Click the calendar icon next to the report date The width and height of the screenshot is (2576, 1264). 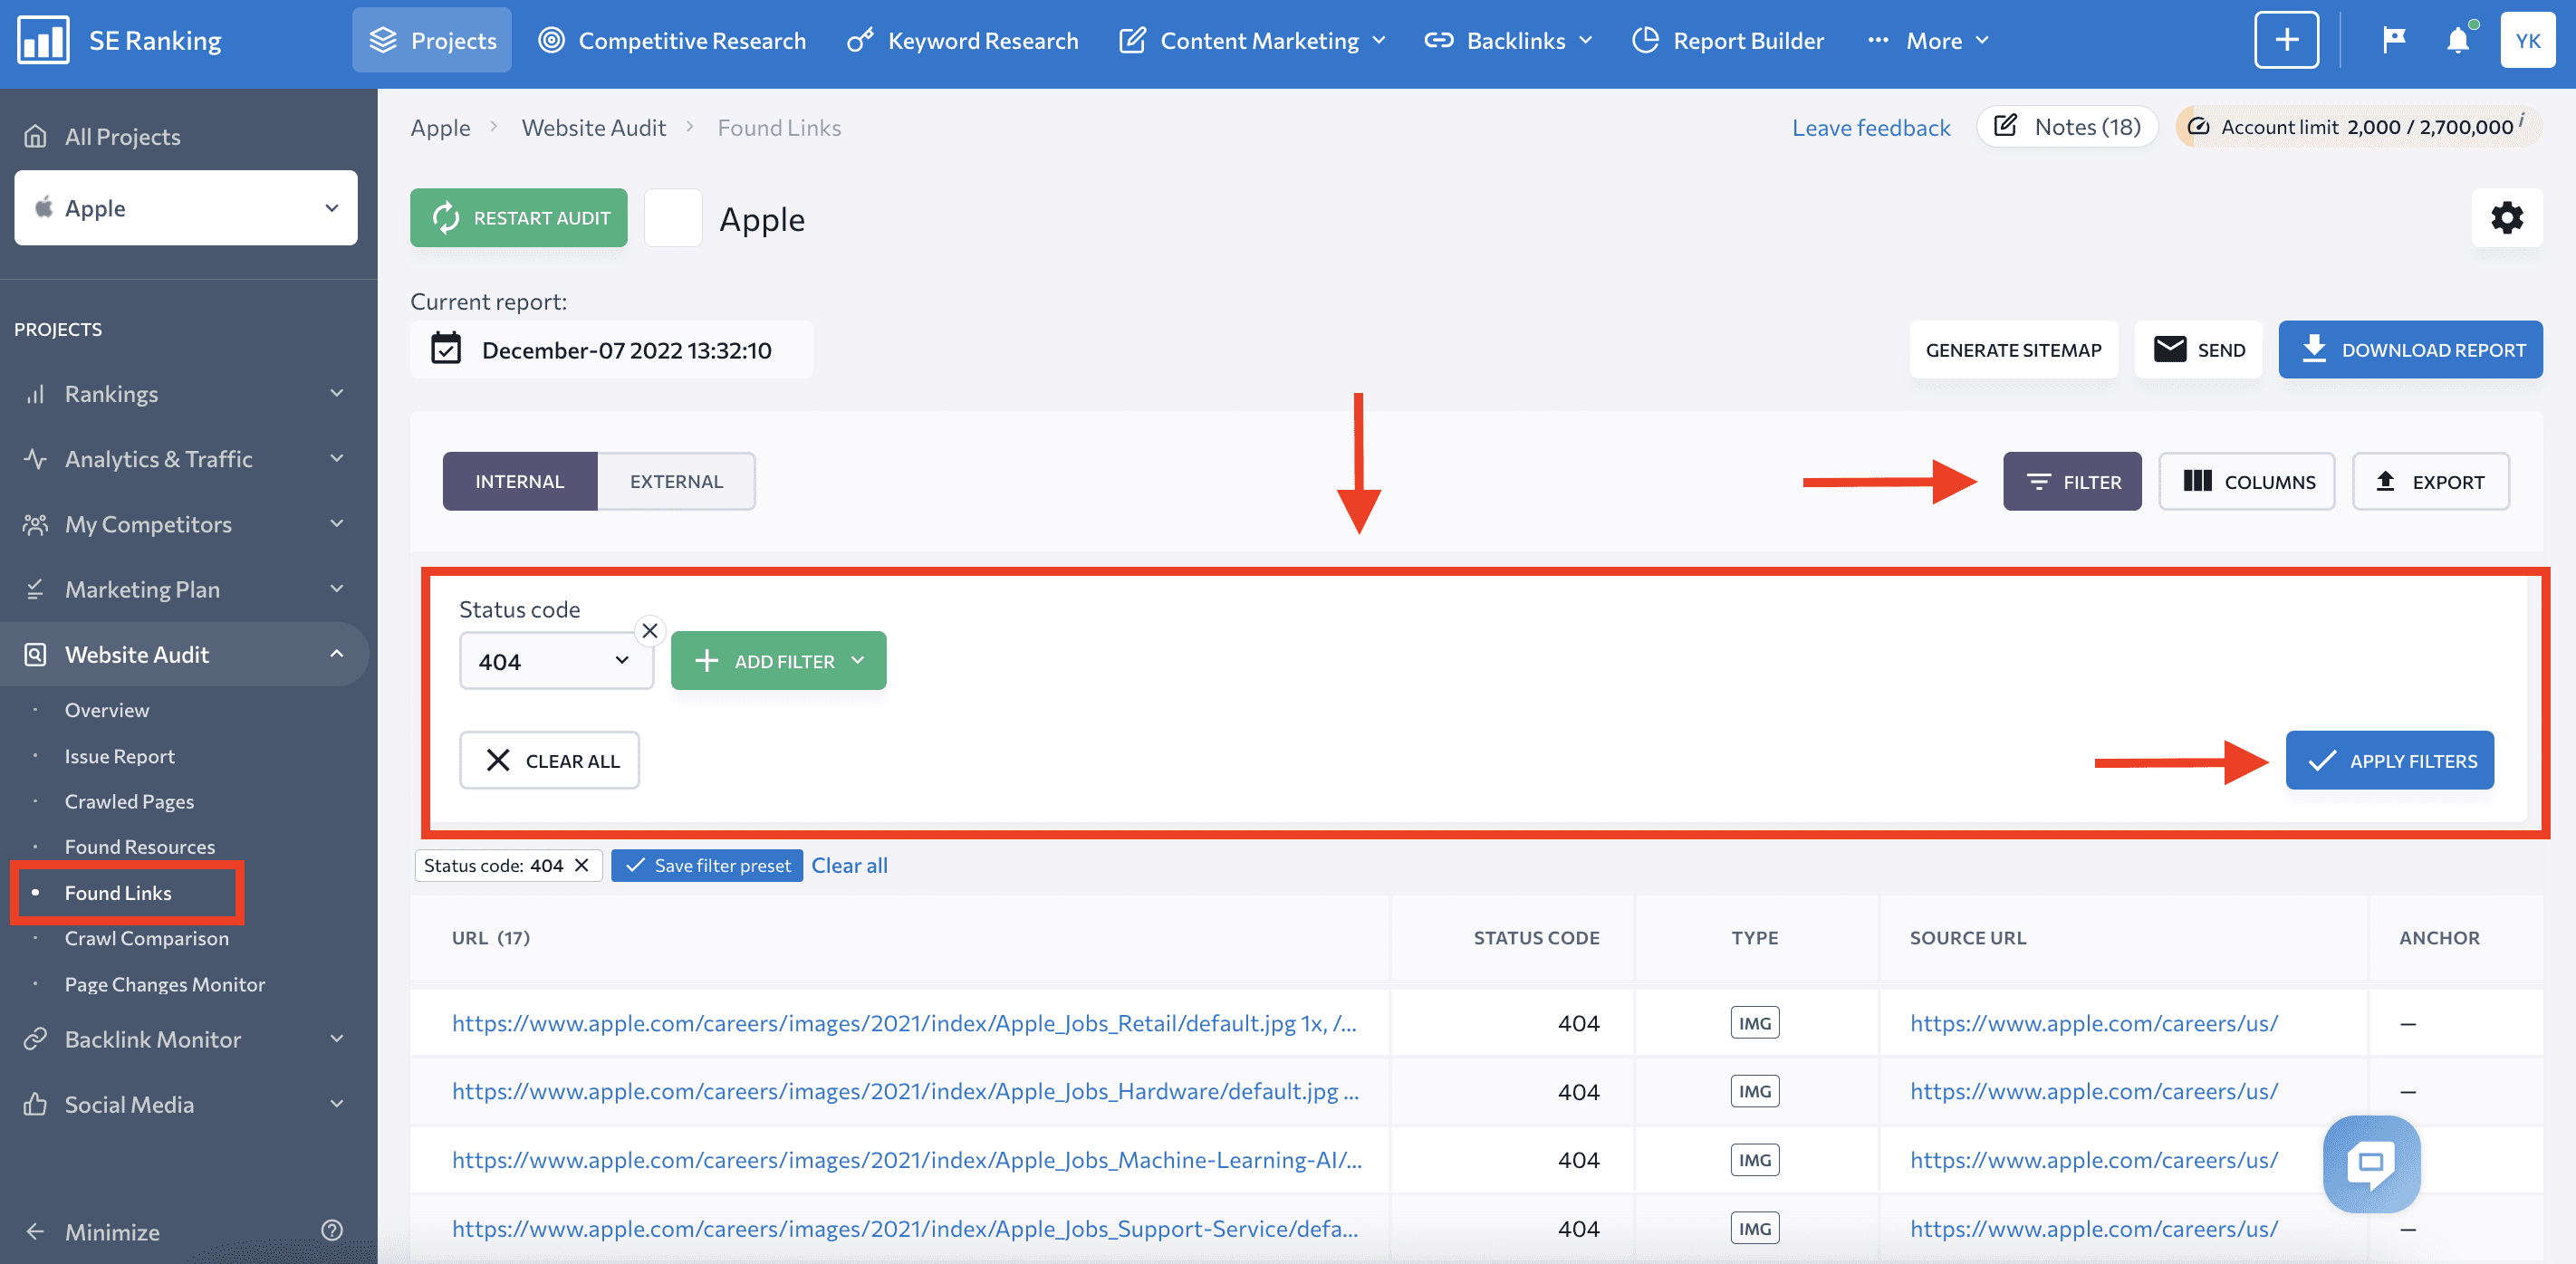(446, 349)
